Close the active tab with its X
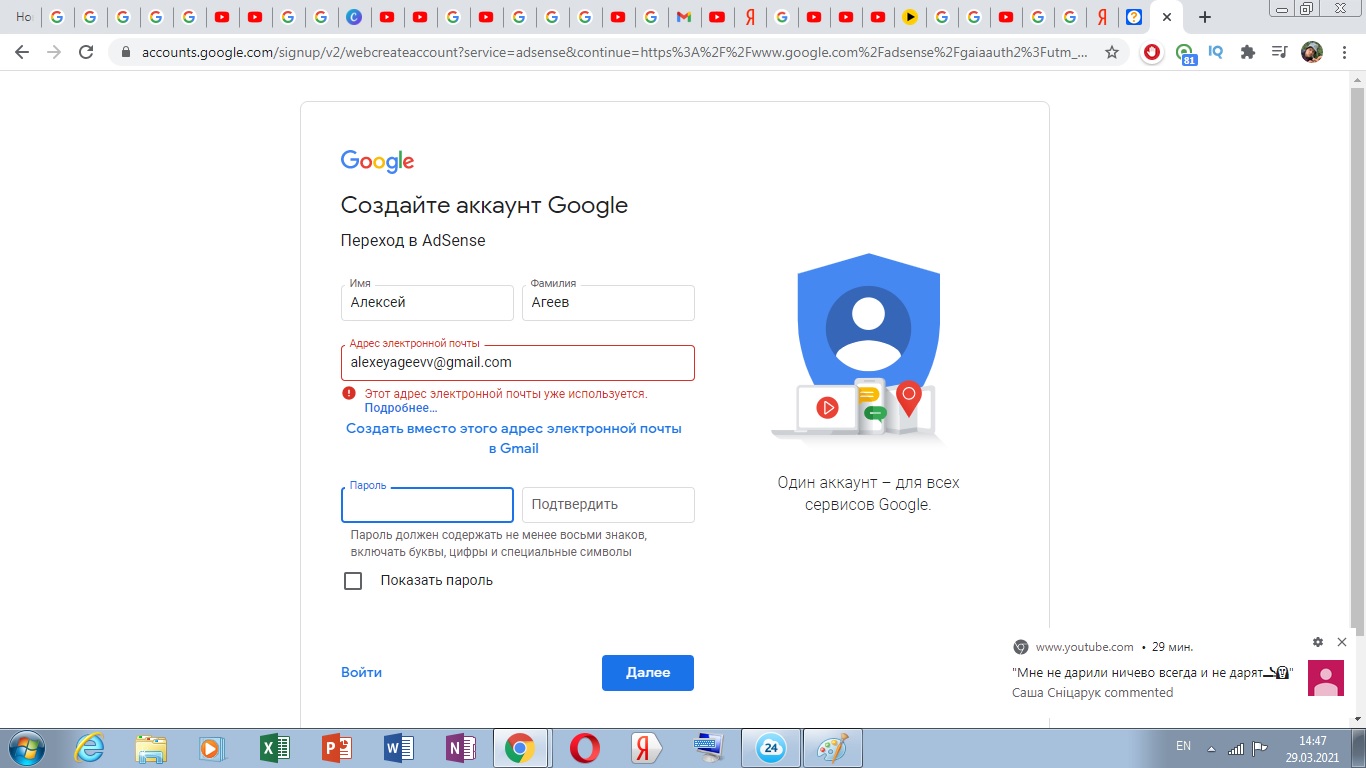The image size is (1366, 768). tap(1166, 17)
